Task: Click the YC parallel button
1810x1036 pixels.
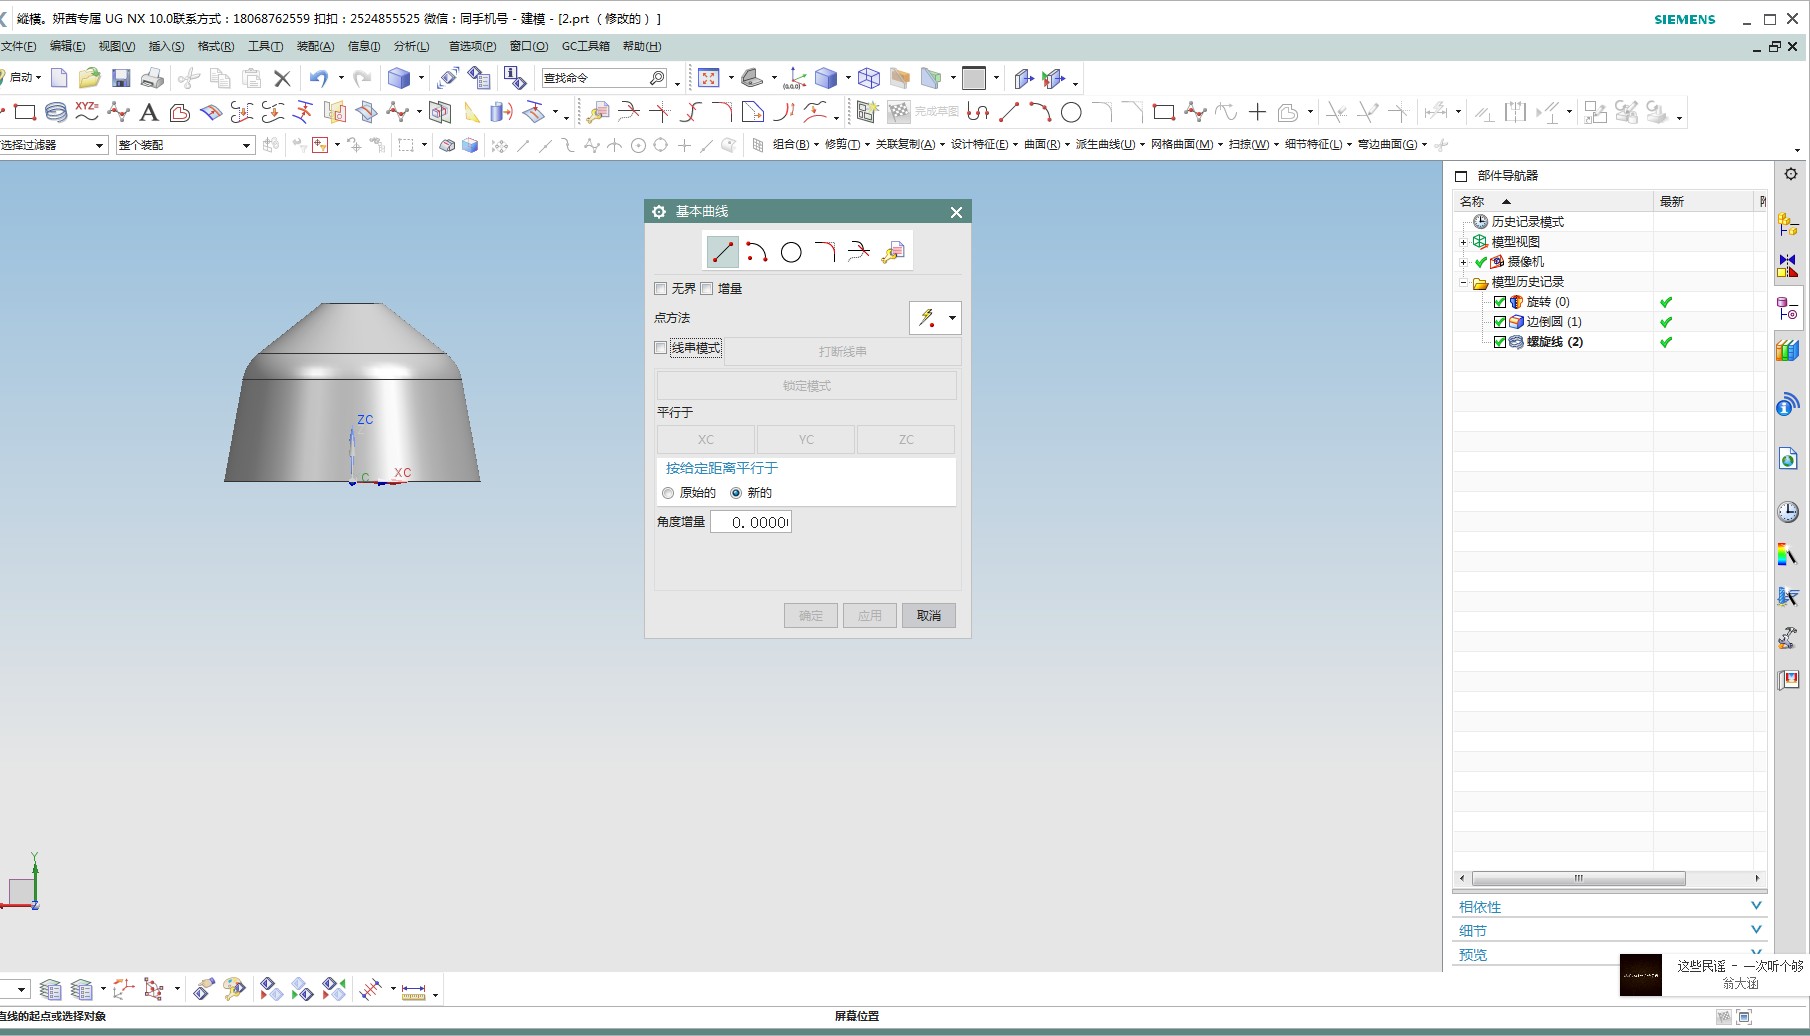Action: coord(806,440)
